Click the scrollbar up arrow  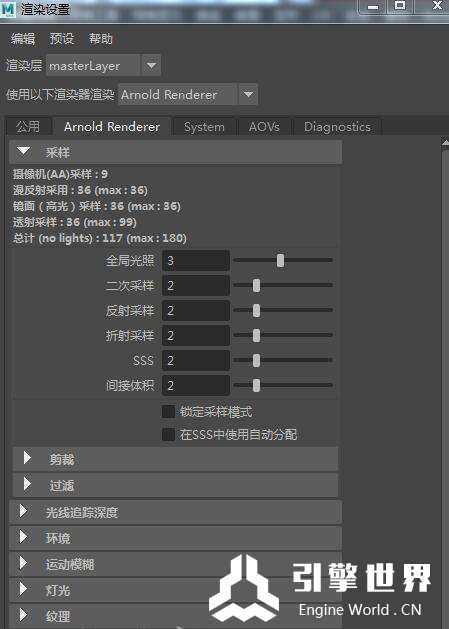pos(445,143)
